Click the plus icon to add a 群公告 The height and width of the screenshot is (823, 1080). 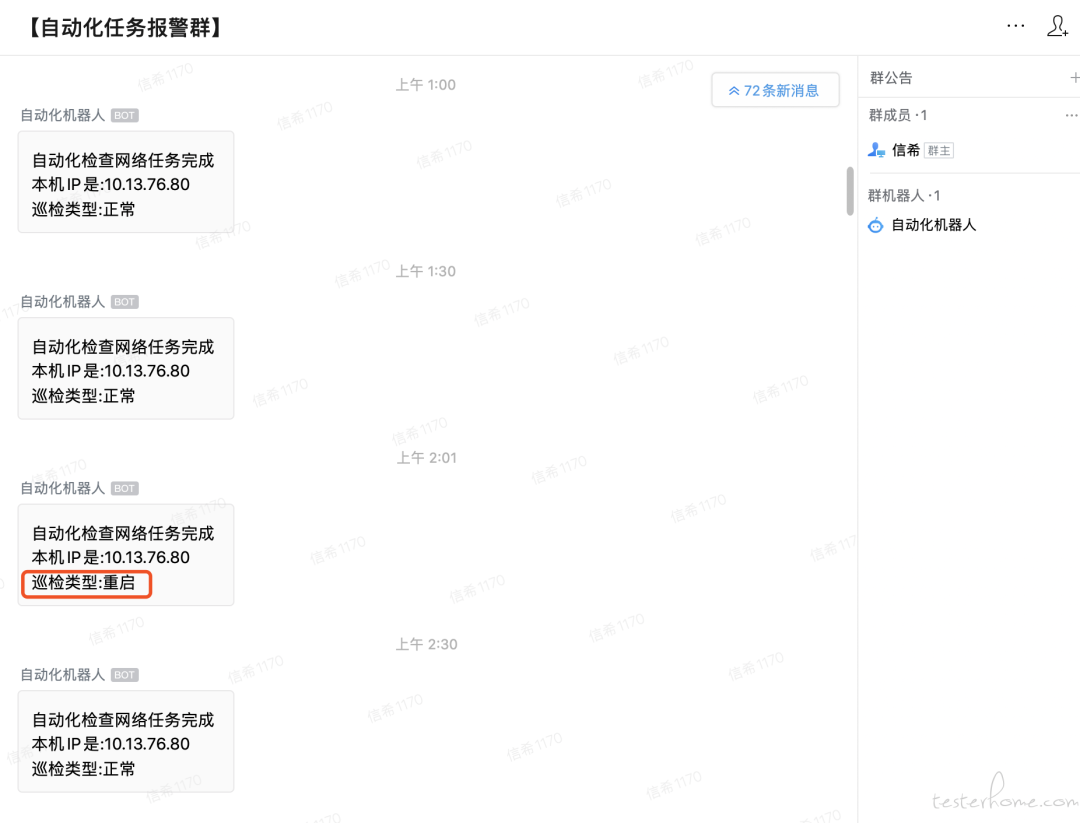click(x=1075, y=77)
